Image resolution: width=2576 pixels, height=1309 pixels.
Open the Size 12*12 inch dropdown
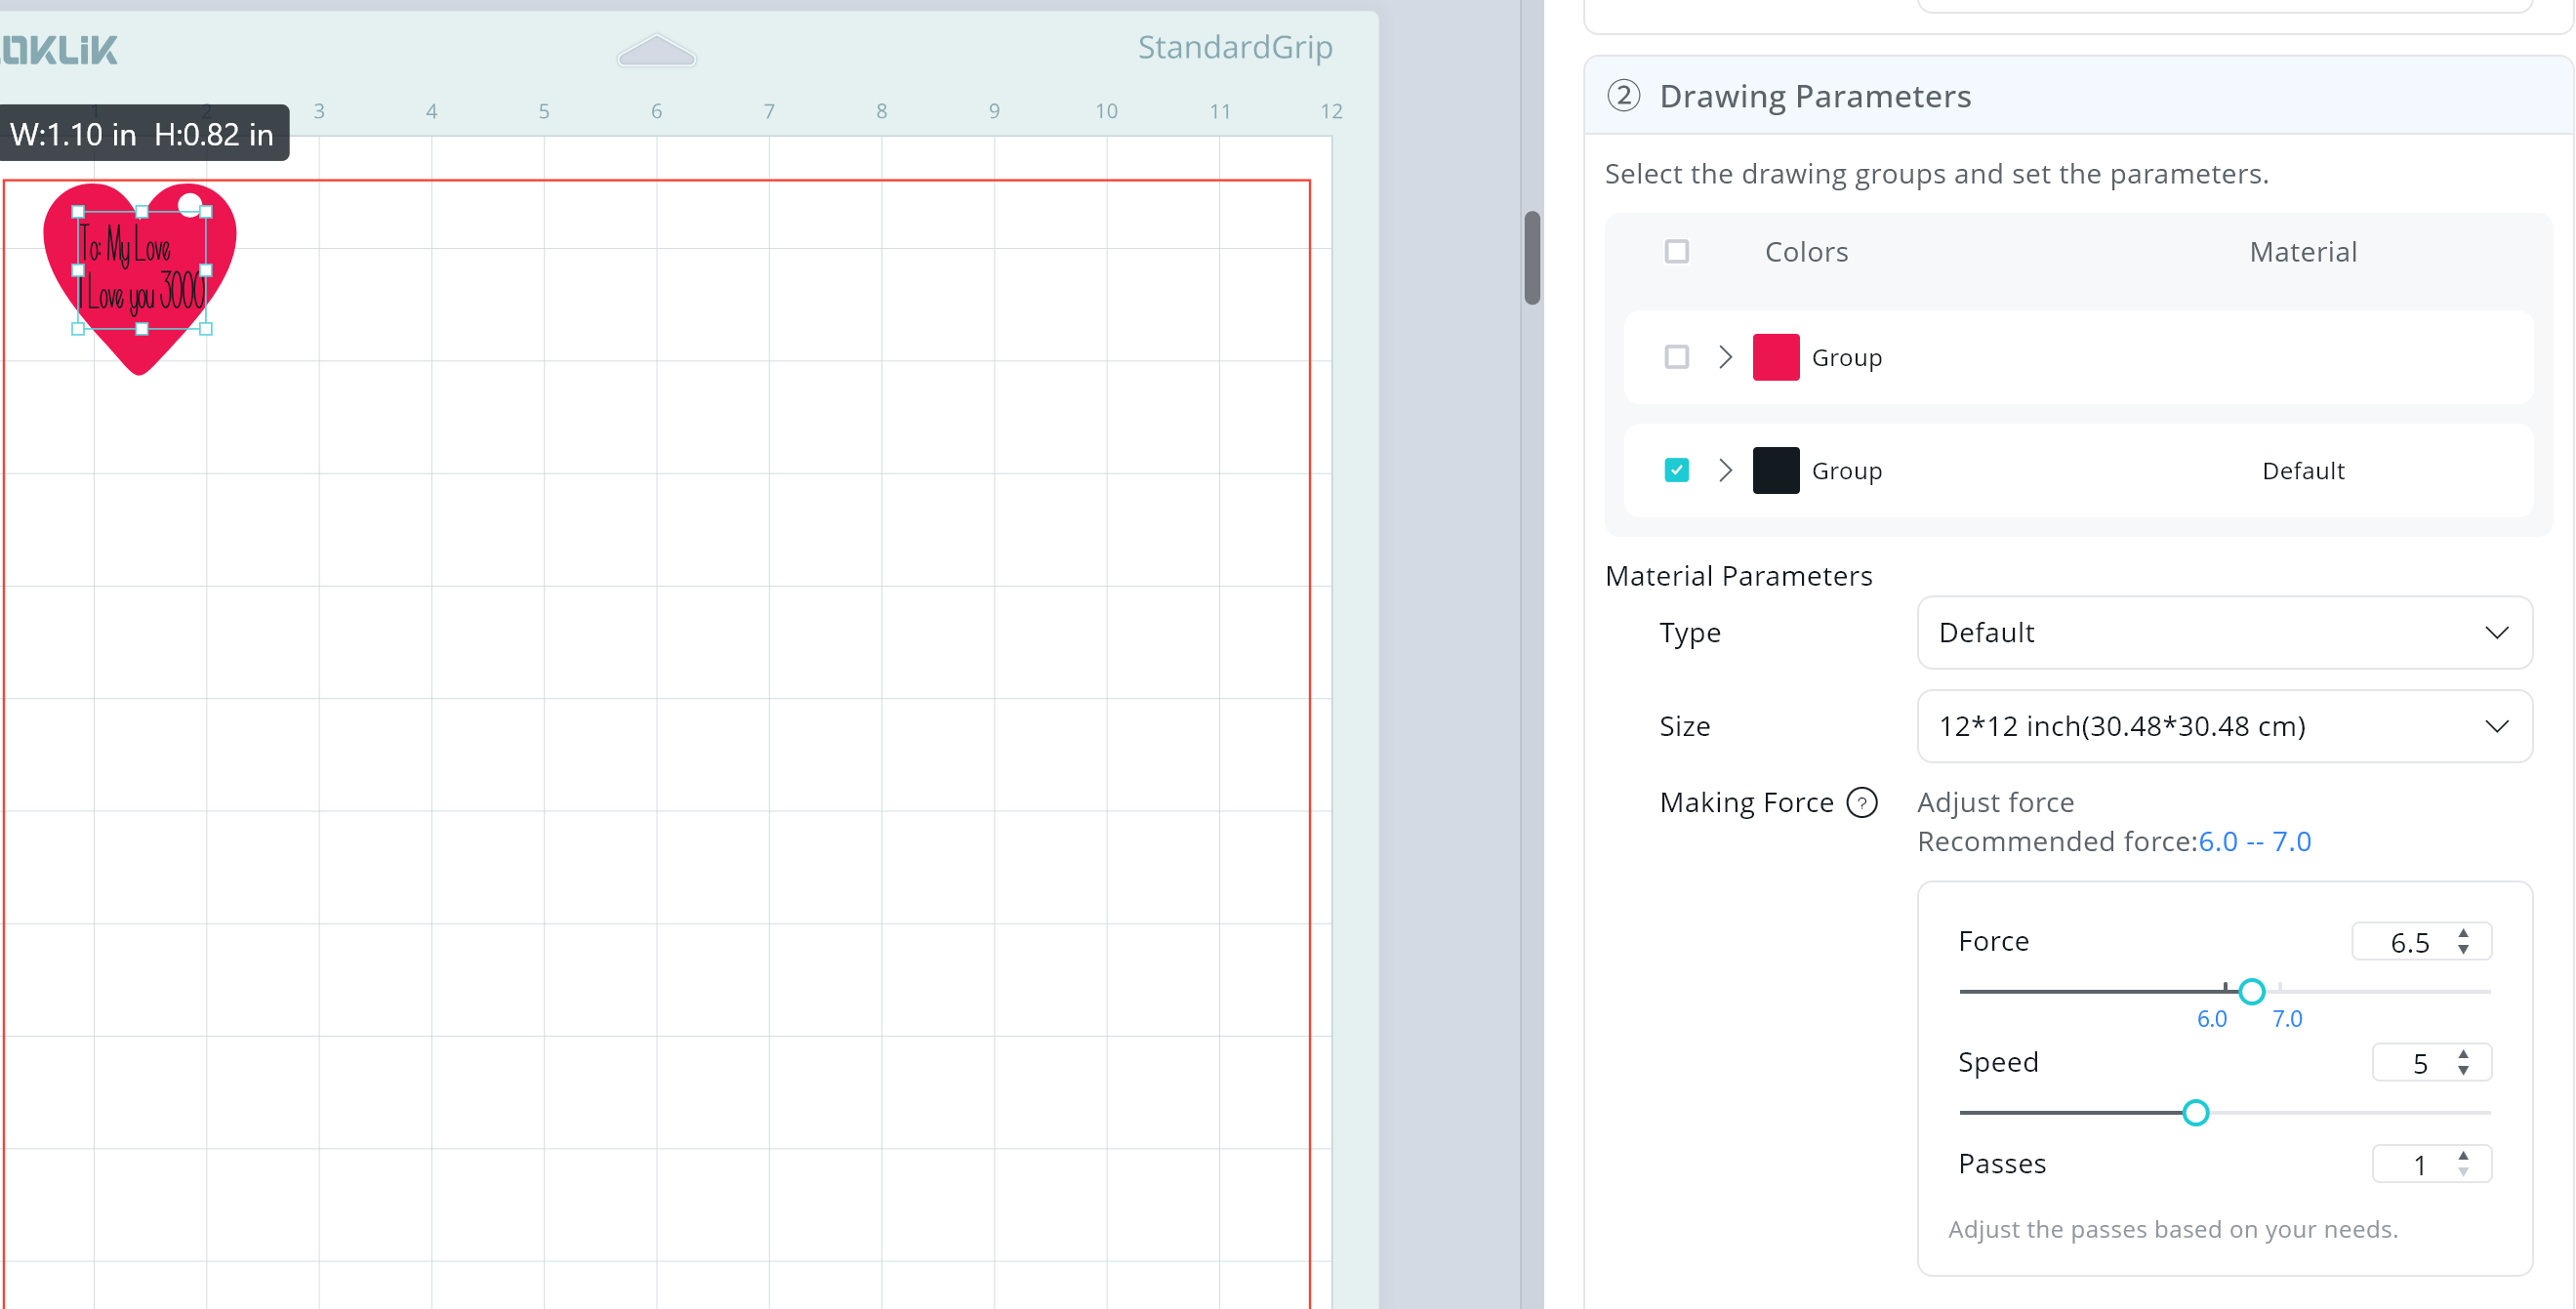tap(2224, 726)
